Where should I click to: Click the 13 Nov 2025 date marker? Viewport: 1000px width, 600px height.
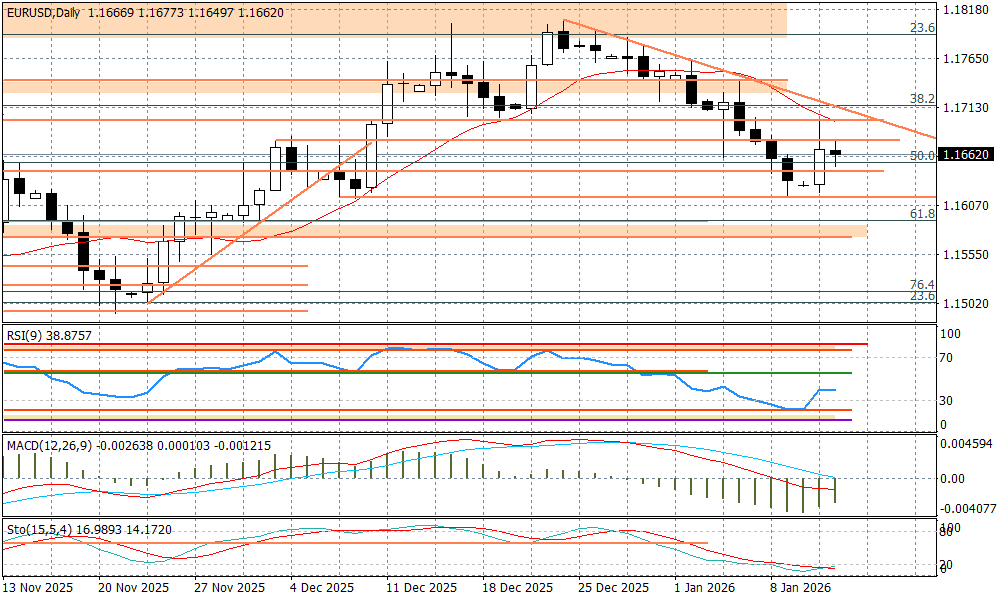(38, 588)
